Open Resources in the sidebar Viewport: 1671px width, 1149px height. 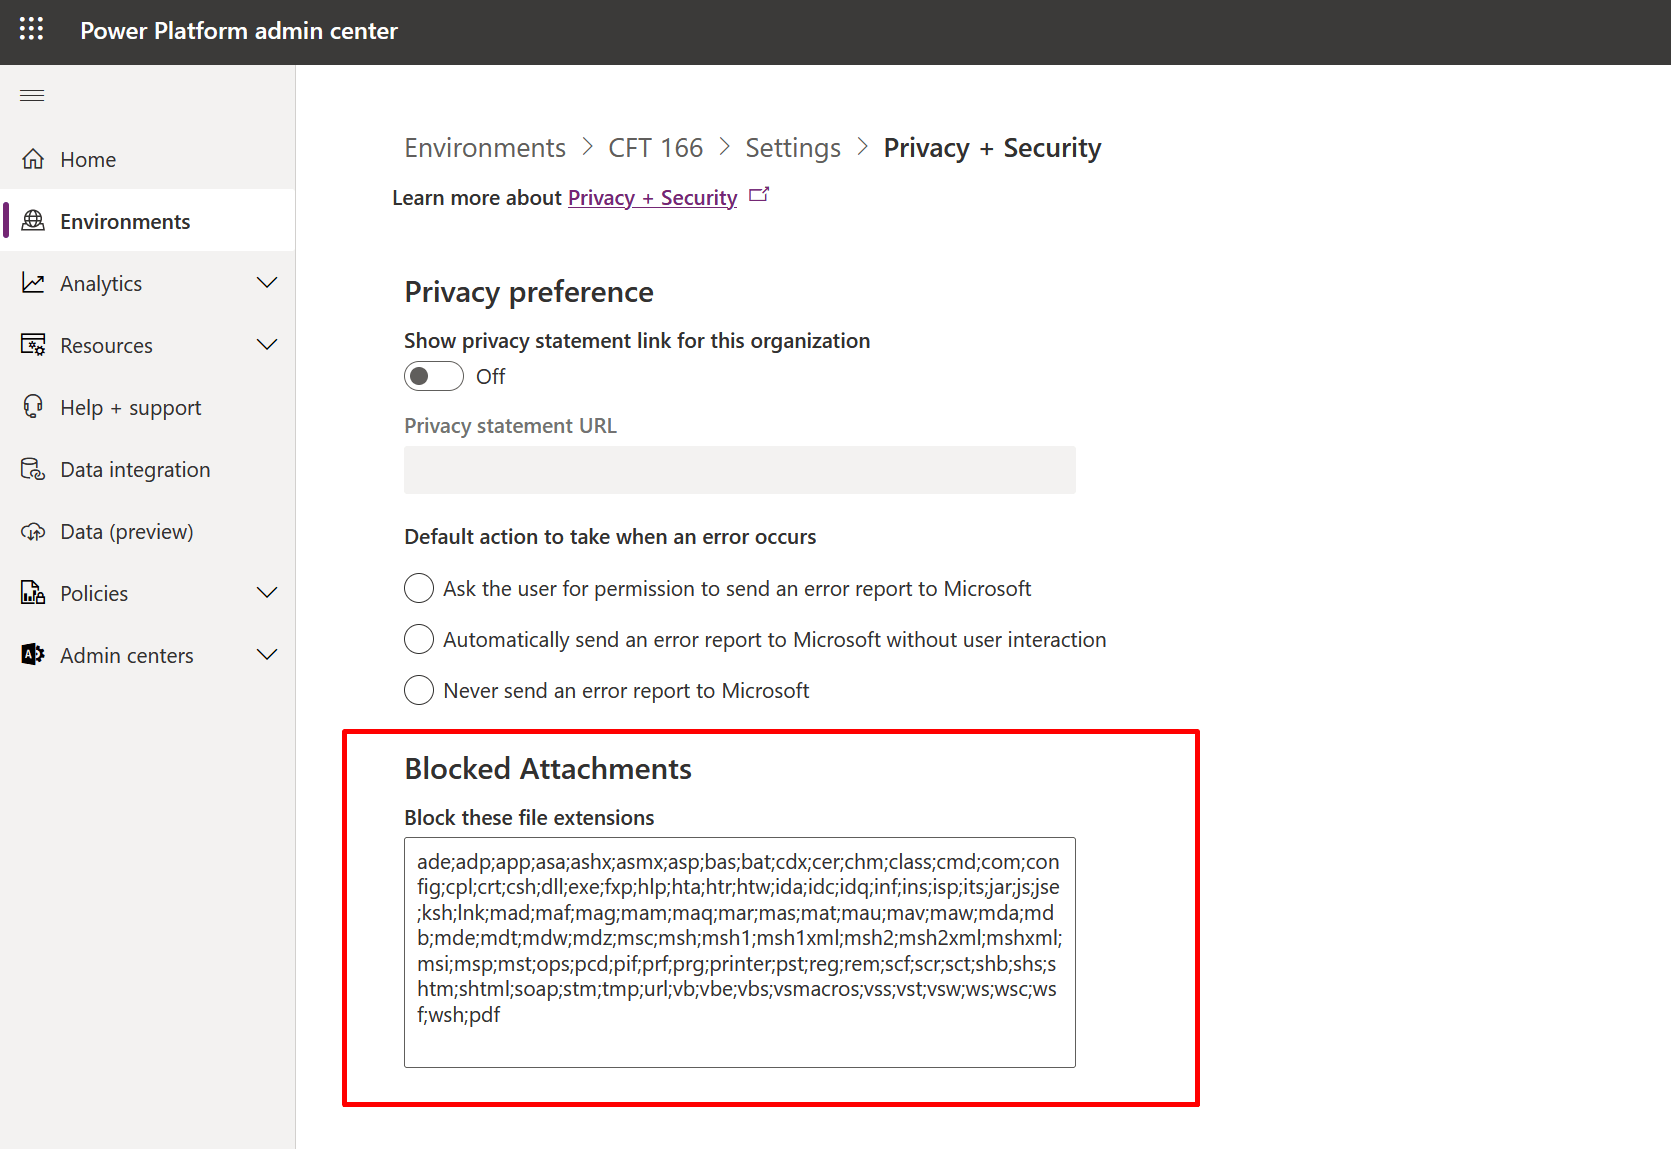click(x=106, y=344)
